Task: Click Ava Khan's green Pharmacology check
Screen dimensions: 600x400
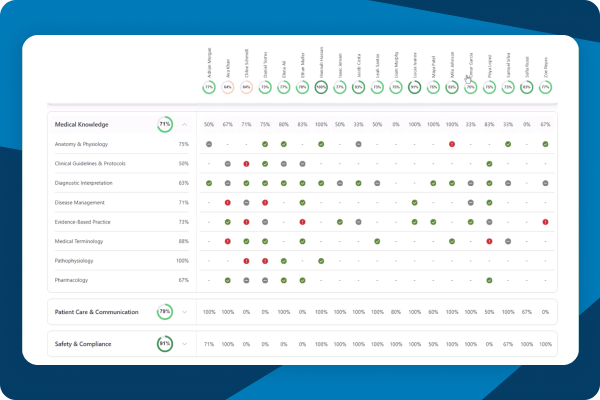Action: pyautogui.click(x=228, y=281)
